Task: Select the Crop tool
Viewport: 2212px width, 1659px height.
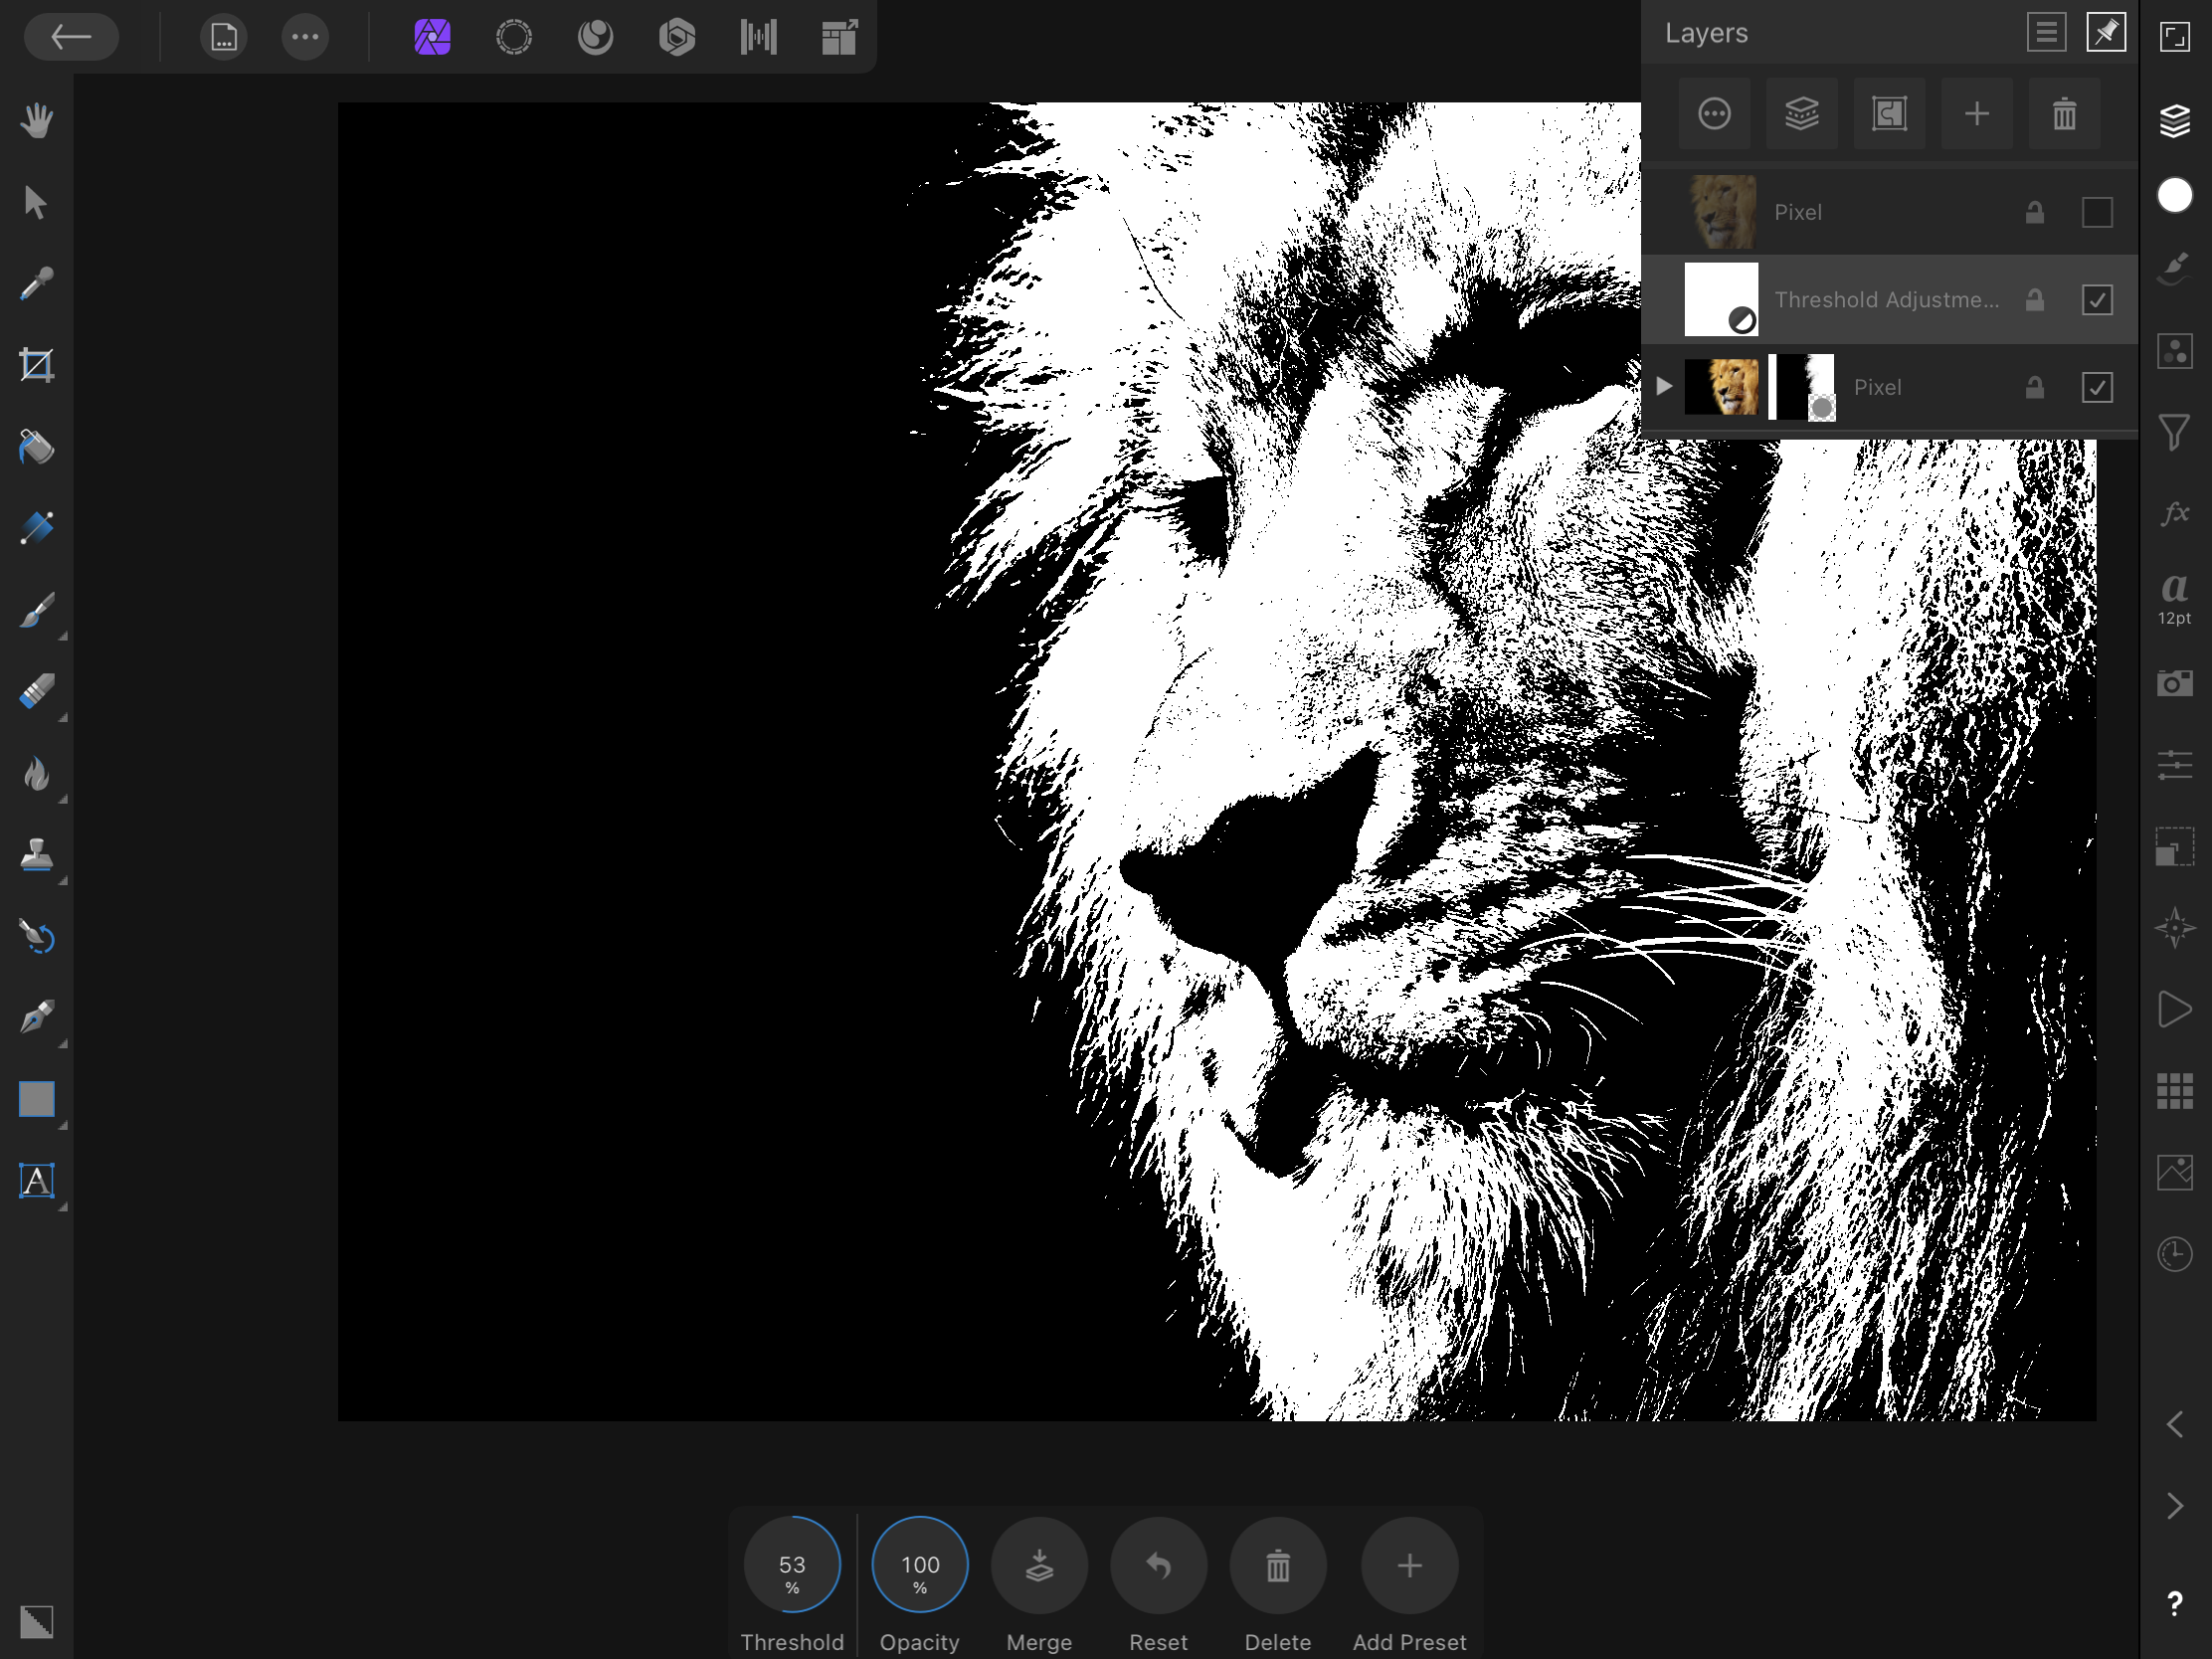Action: point(37,365)
